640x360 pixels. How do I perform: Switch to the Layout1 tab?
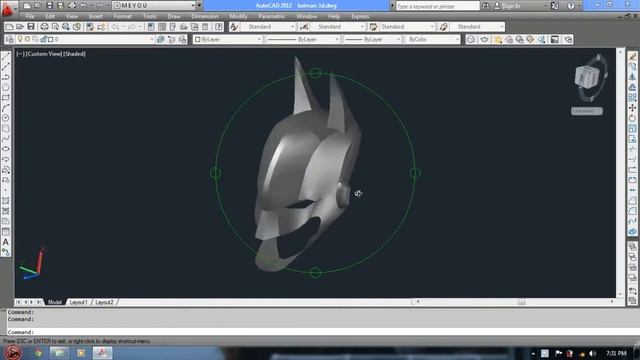pyautogui.click(x=78, y=302)
